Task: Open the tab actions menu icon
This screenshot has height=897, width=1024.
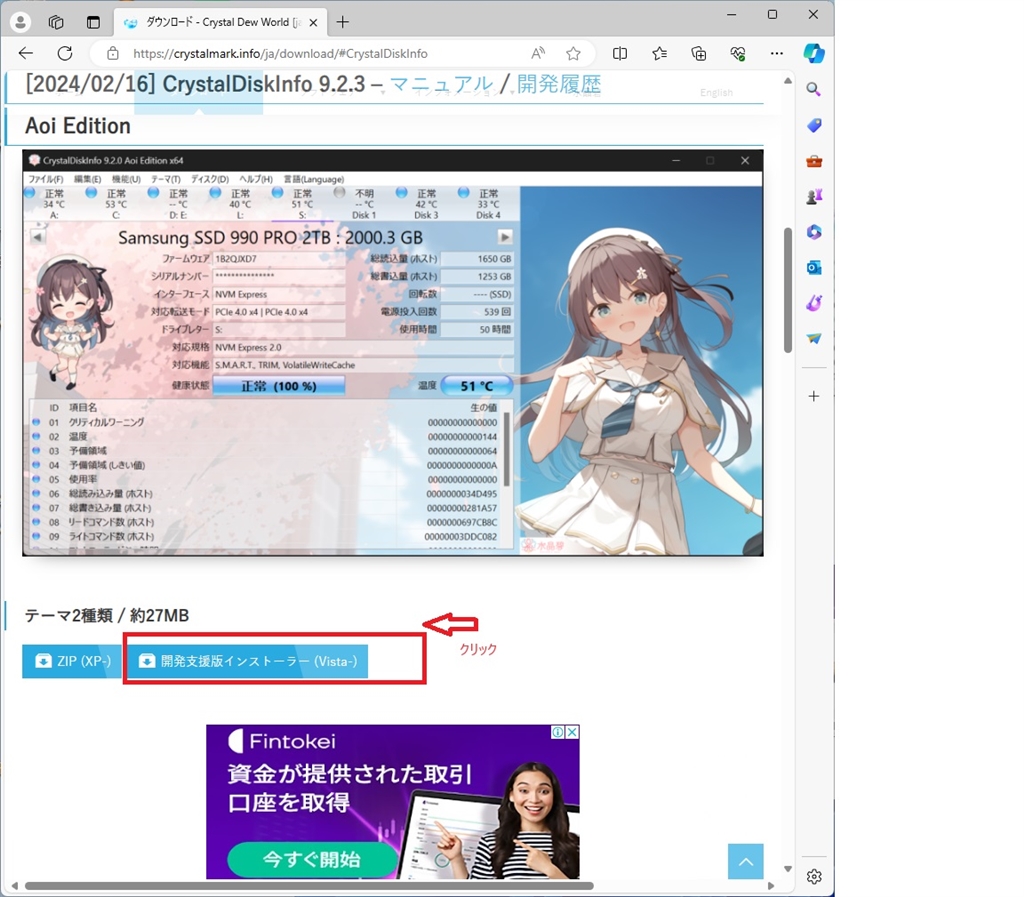Action: click(93, 22)
